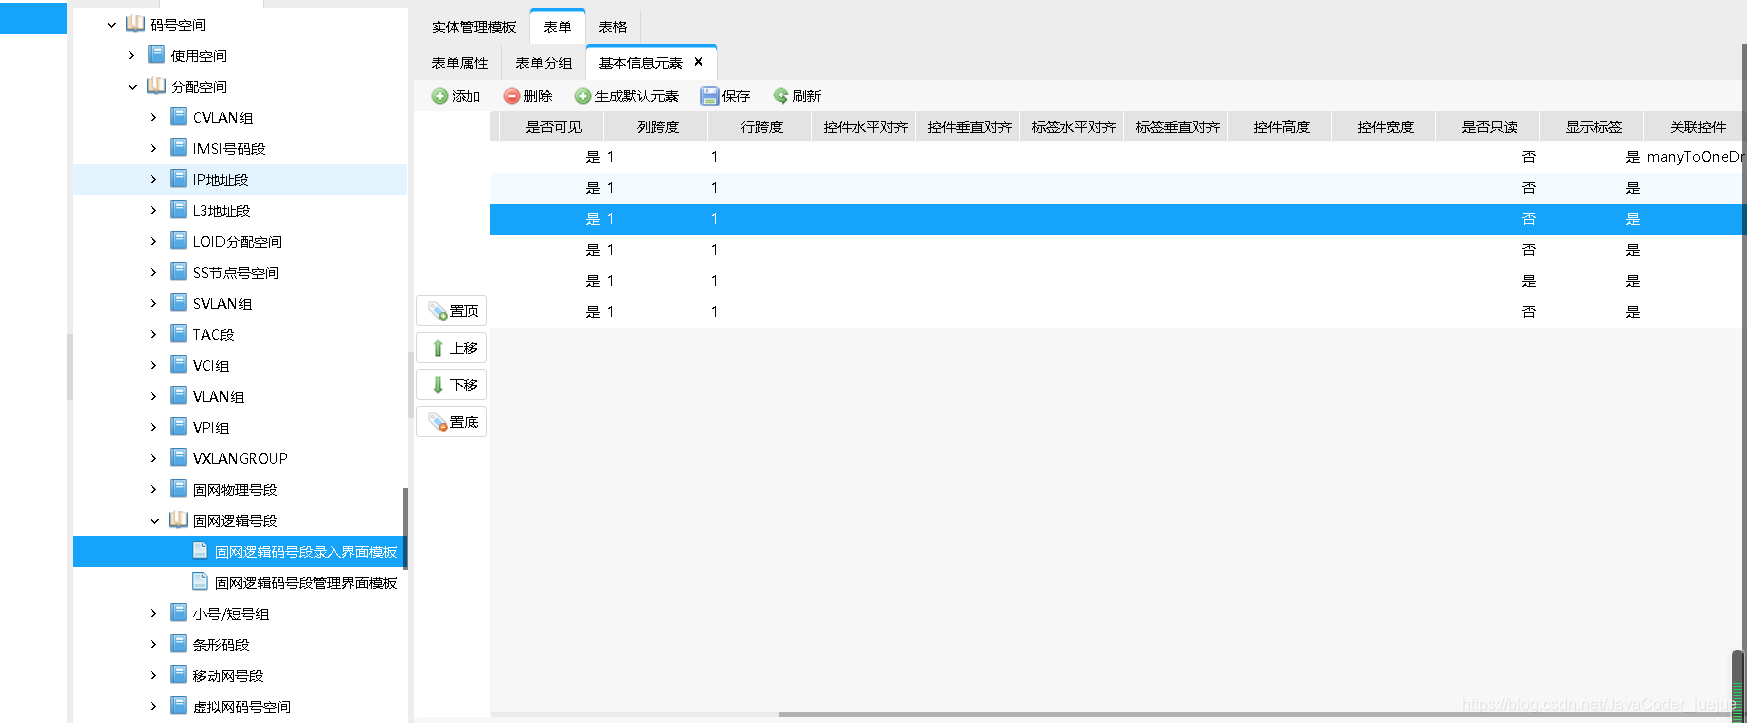Click the book icon of 使用空间
This screenshot has height=723, width=1747.
[x=157, y=55]
